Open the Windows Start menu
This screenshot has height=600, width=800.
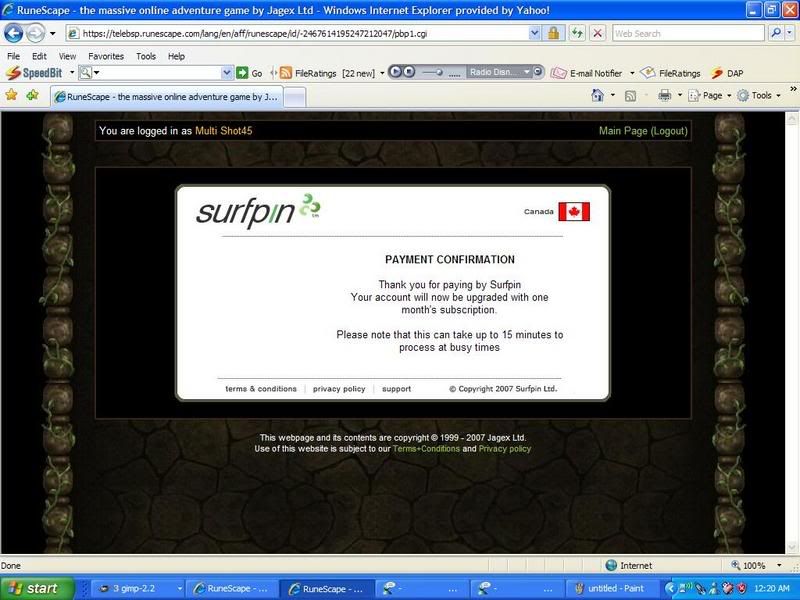click(37, 588)
